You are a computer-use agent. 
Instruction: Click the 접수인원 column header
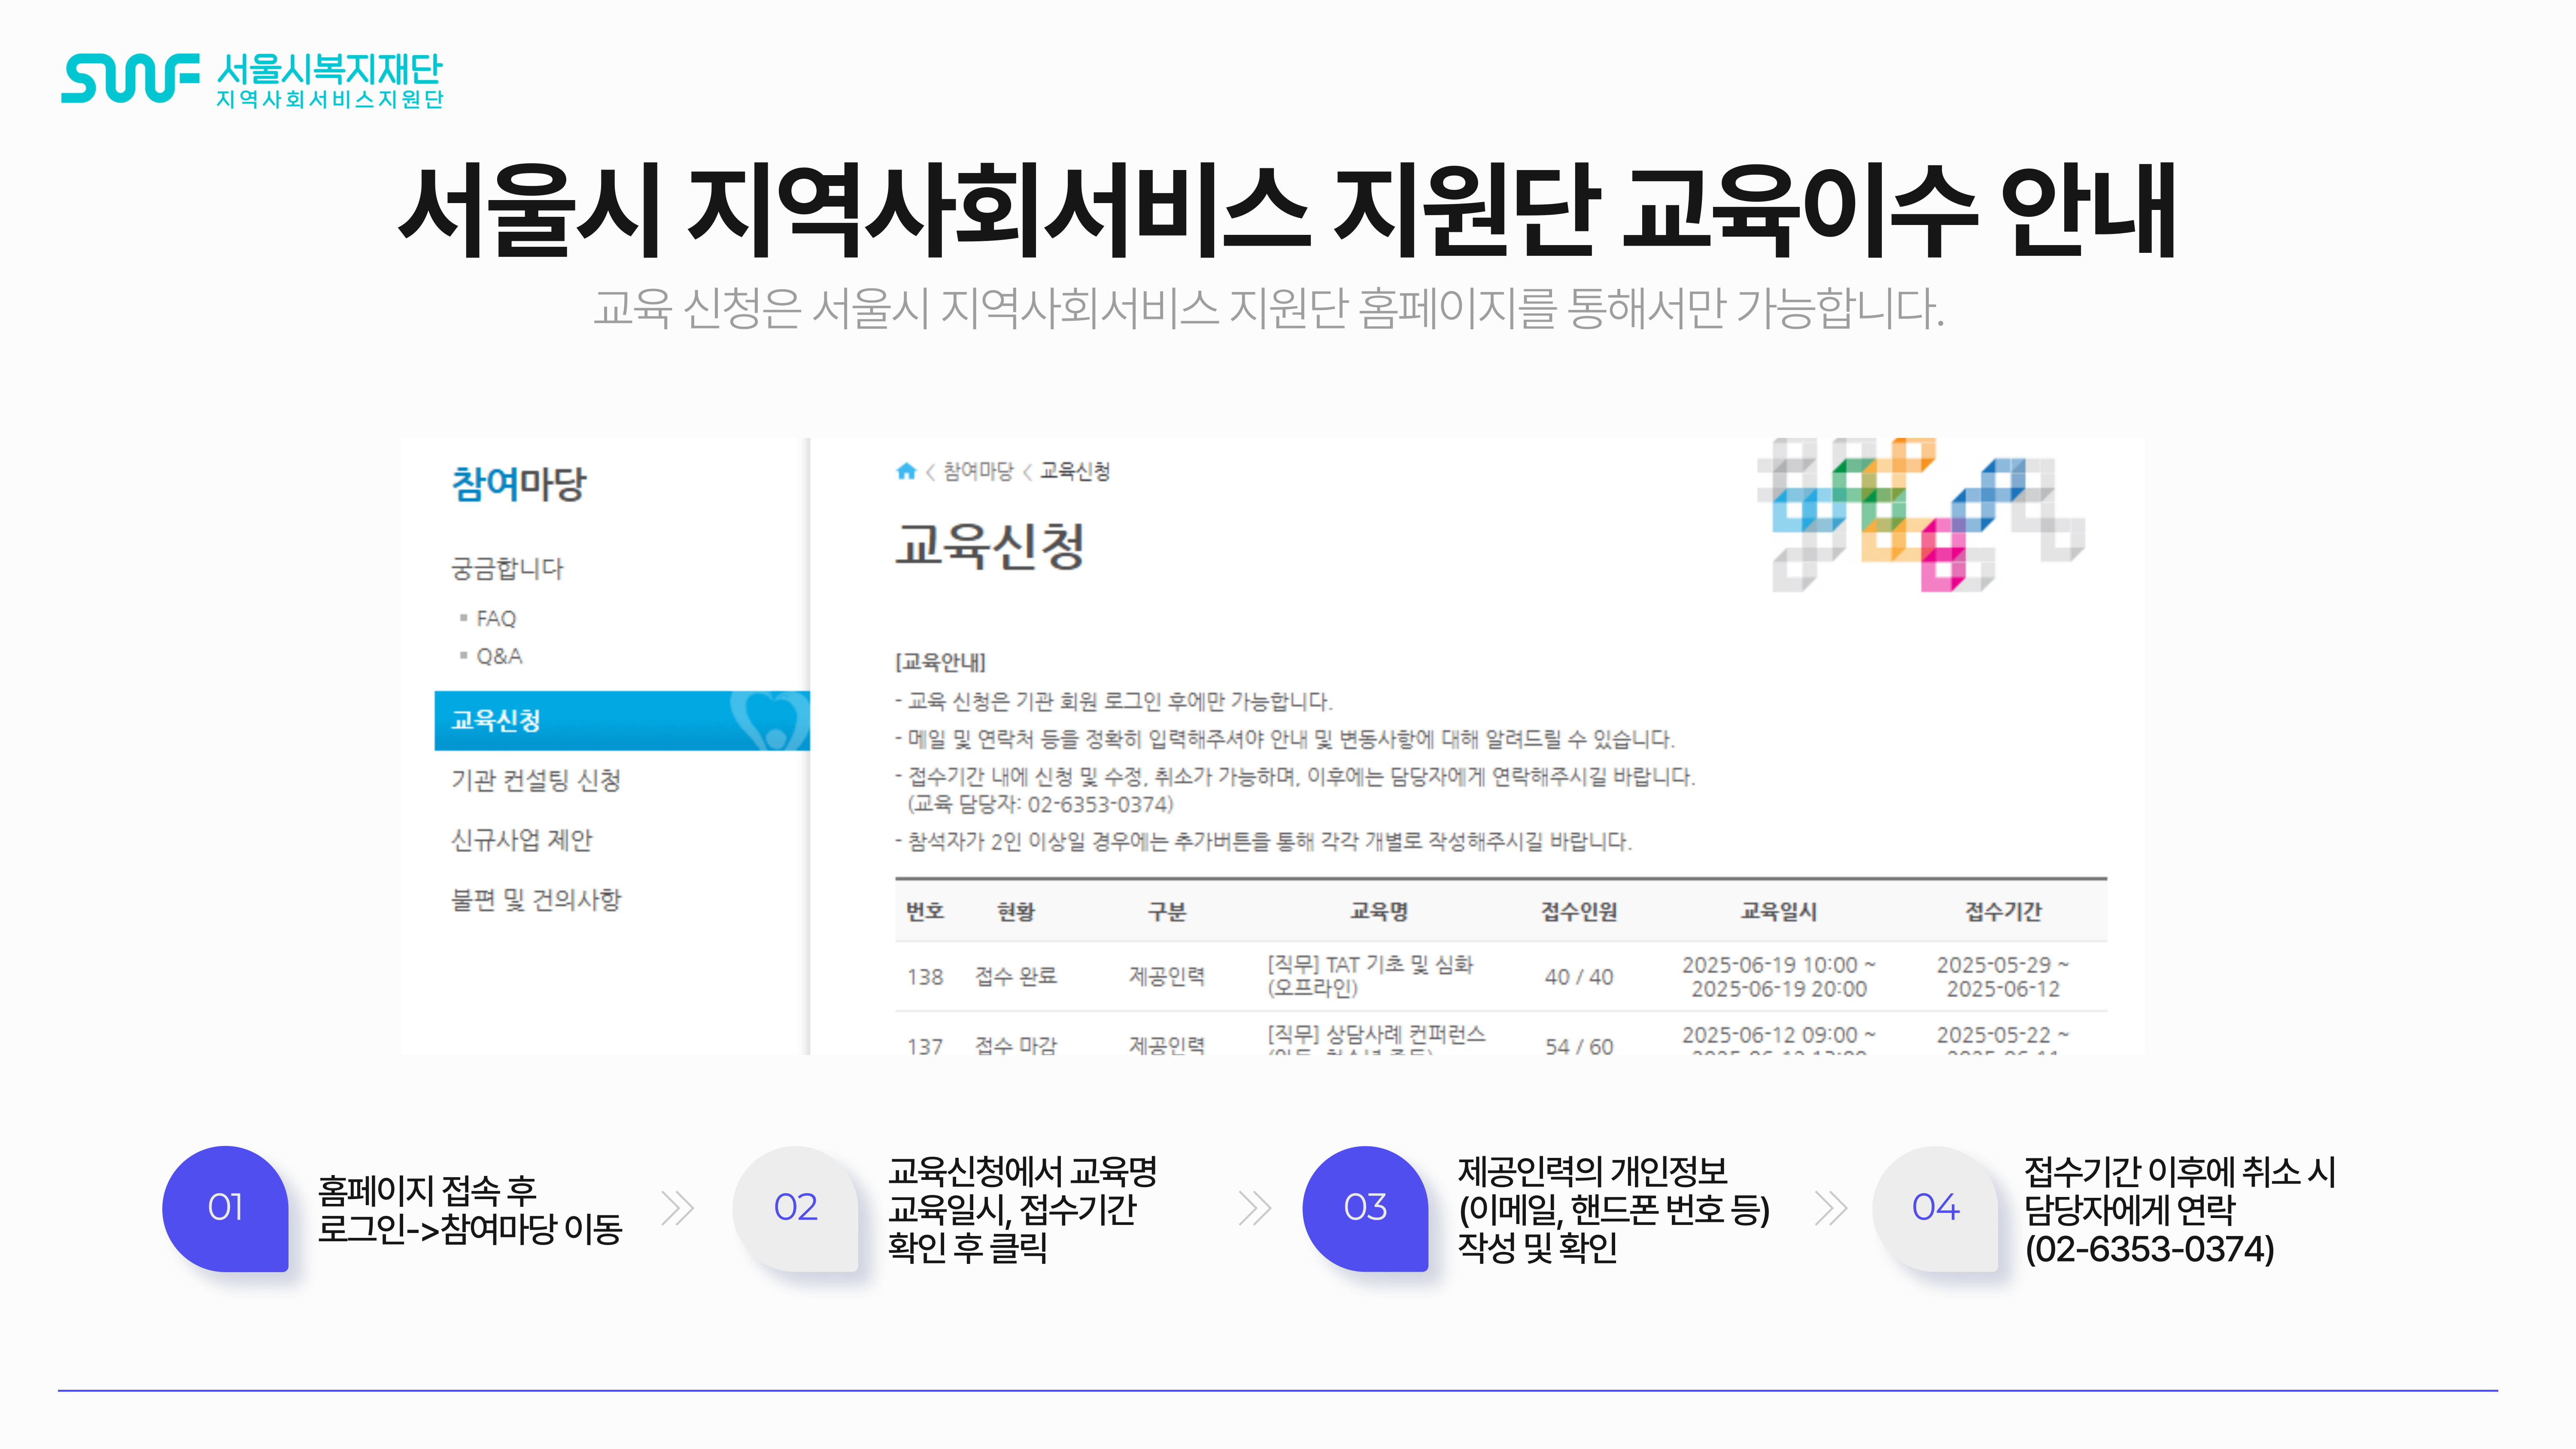pyautogui.click(x=1579, y=911)
